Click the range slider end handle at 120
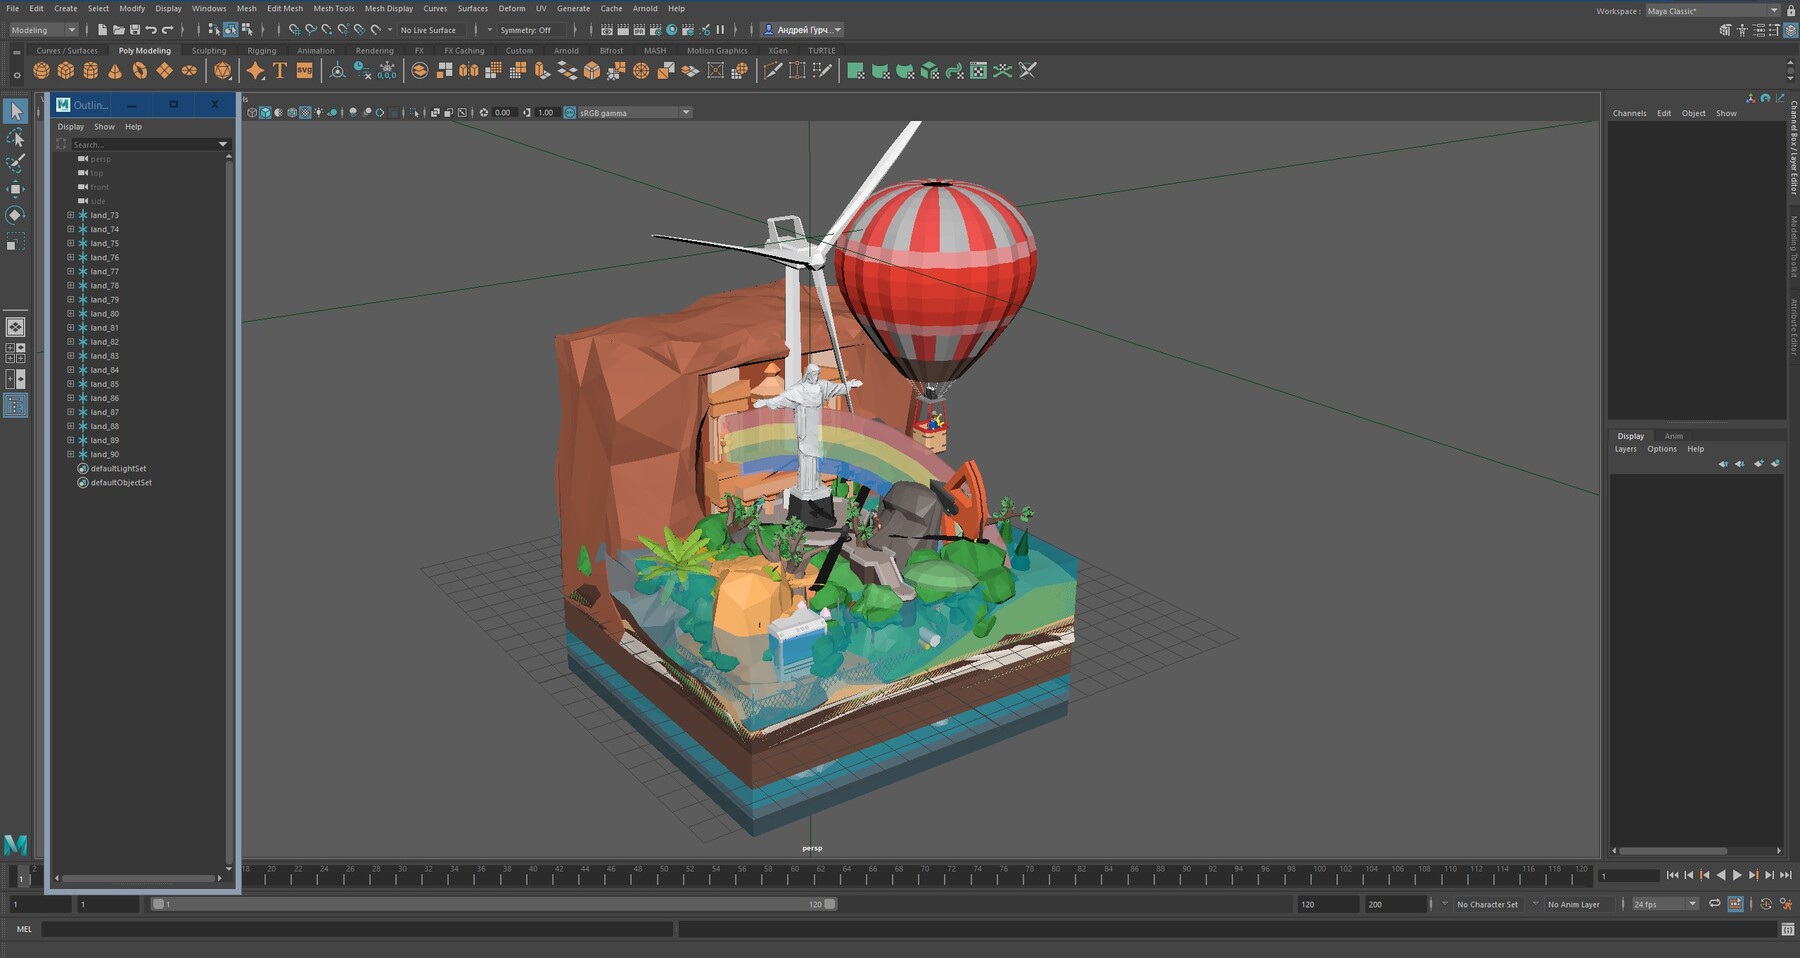 (830, 904)
